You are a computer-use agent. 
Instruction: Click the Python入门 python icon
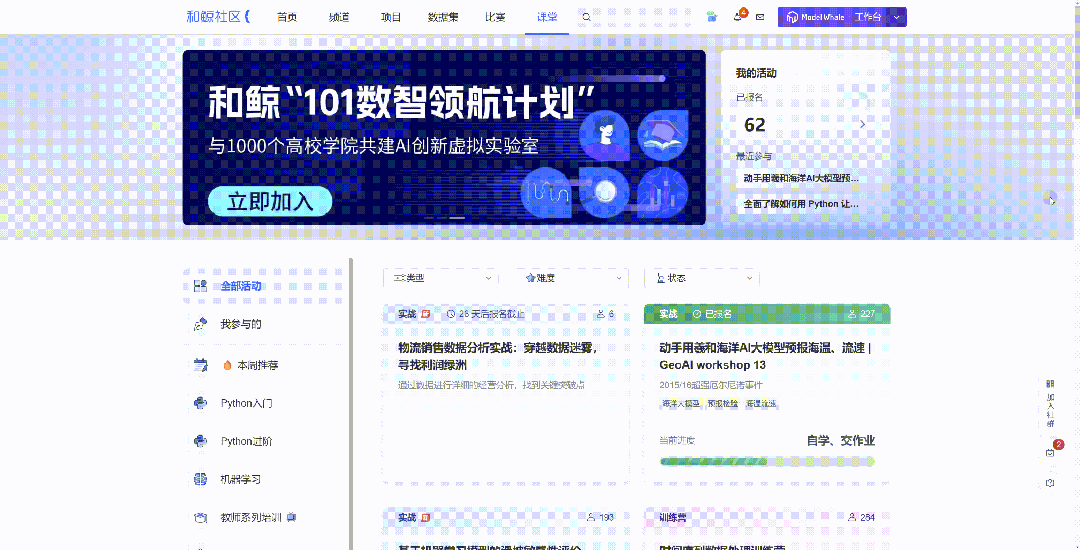pos(200,403)
